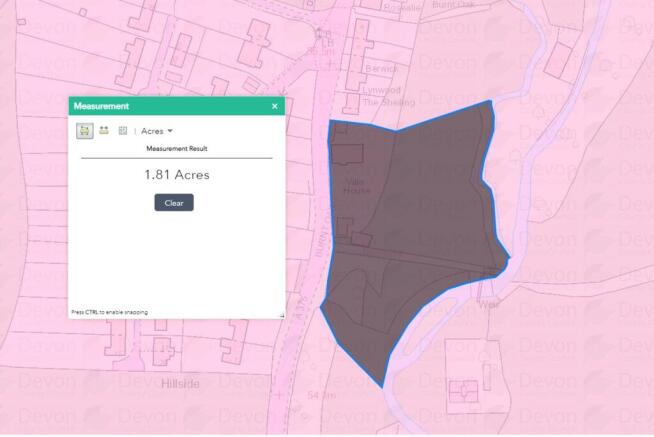
Task: Select the location coordinates tool
Action: 122,130
